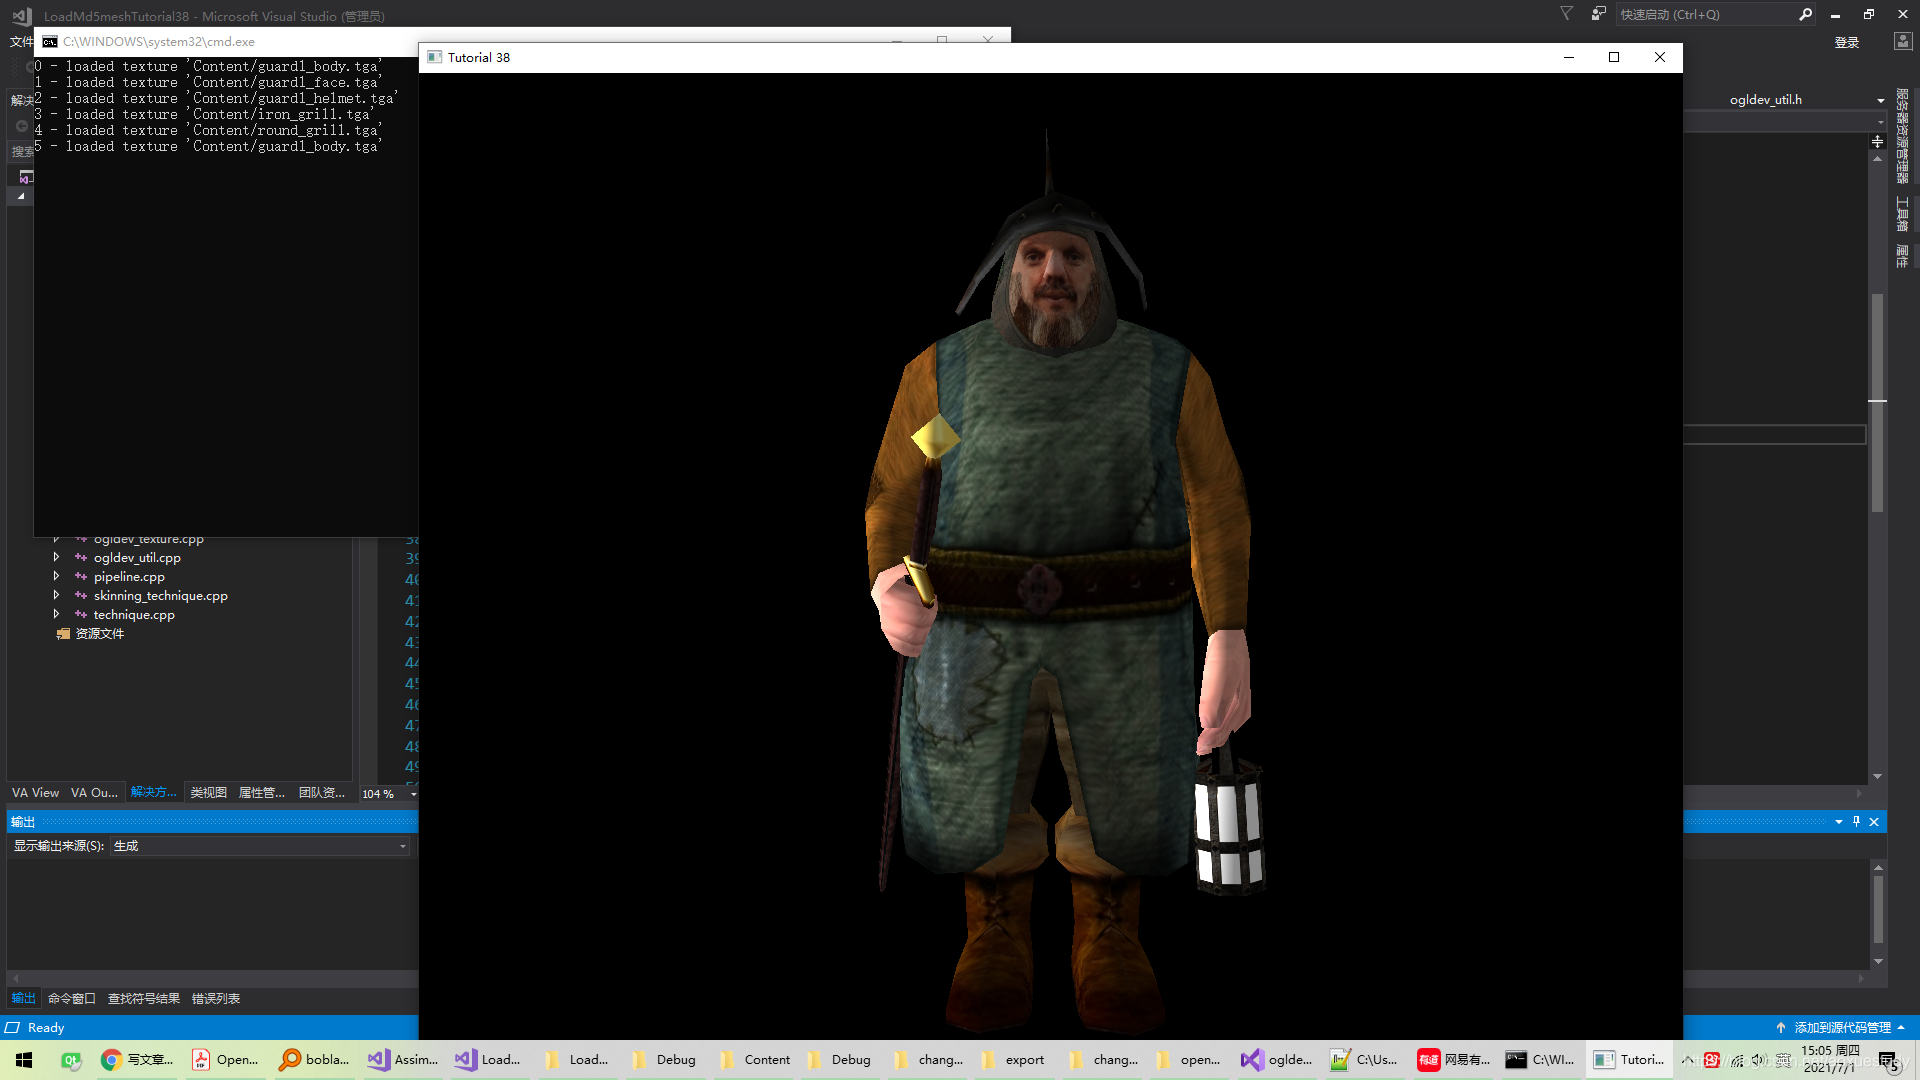Screen dimensions: 1920x1080
Task: Click the 登录 sign-in link
Action: [1847, 42]
